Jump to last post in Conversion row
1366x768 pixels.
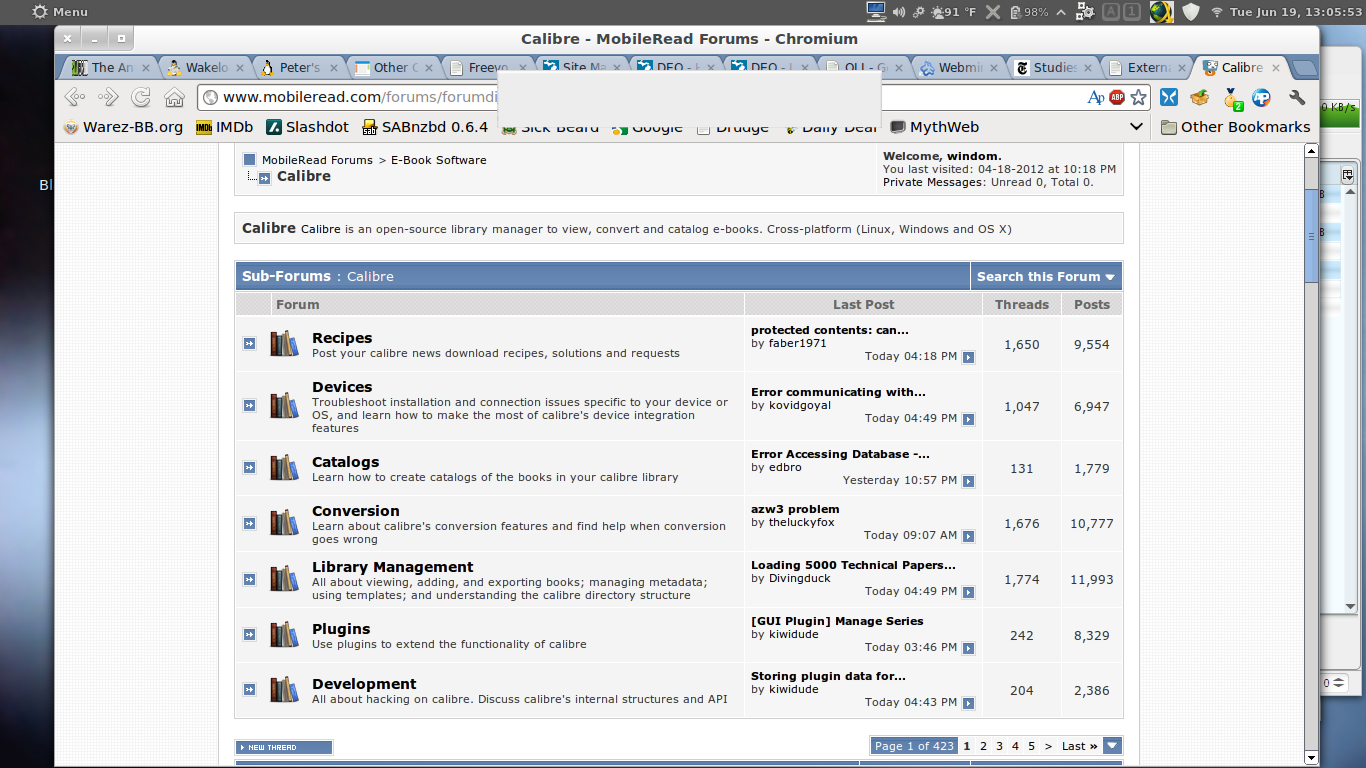pos(968,536)
